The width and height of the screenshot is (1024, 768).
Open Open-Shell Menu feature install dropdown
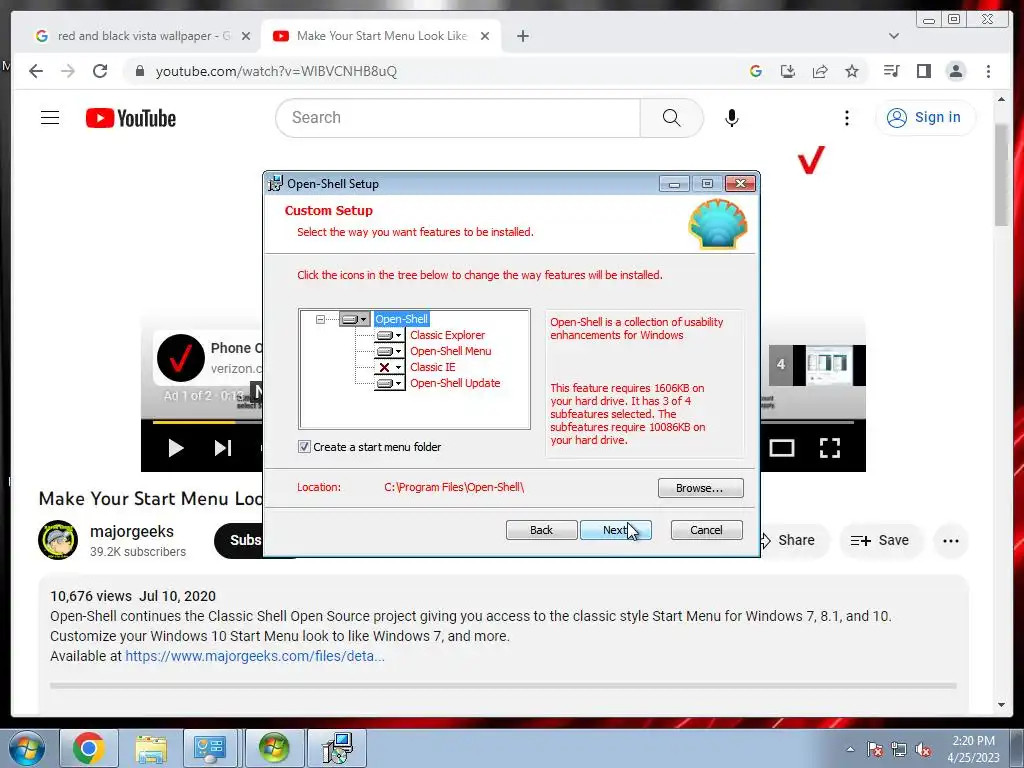tap(389, 351)
